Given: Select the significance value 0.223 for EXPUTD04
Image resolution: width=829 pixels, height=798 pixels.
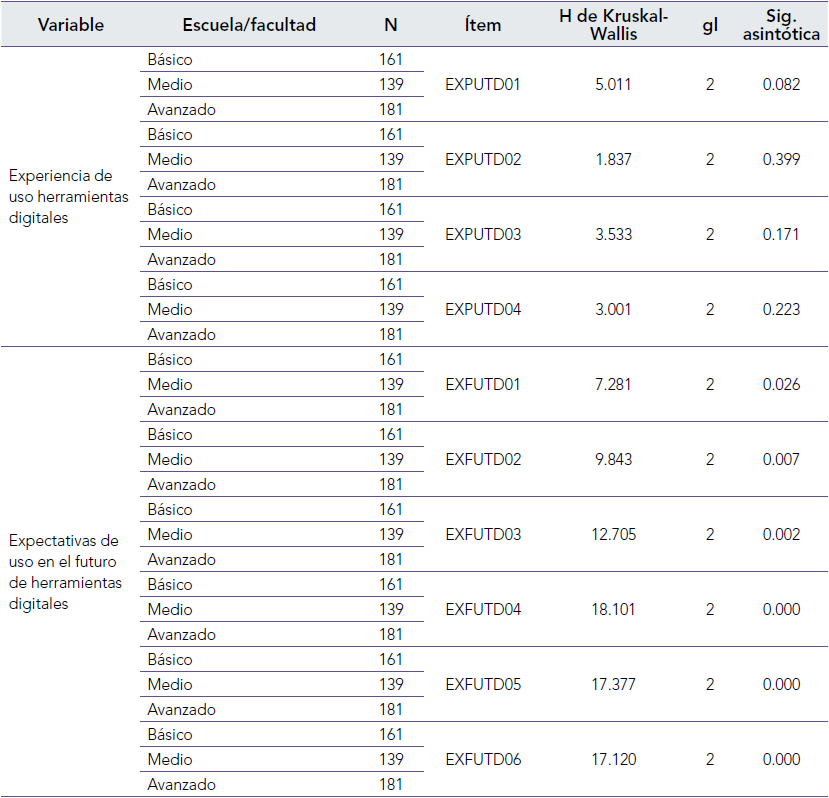Looking at the screenshot, I should pyautogui.click(x=781, y=310).
